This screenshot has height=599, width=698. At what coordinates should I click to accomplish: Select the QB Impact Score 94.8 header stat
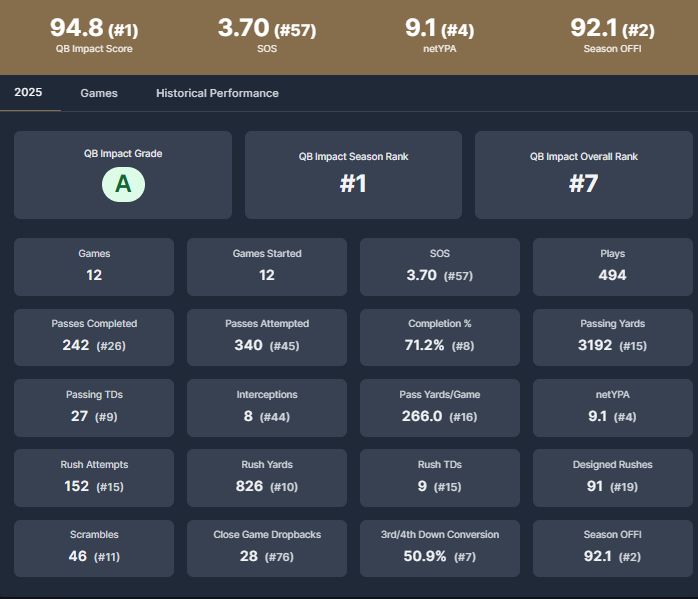[94, 33]
